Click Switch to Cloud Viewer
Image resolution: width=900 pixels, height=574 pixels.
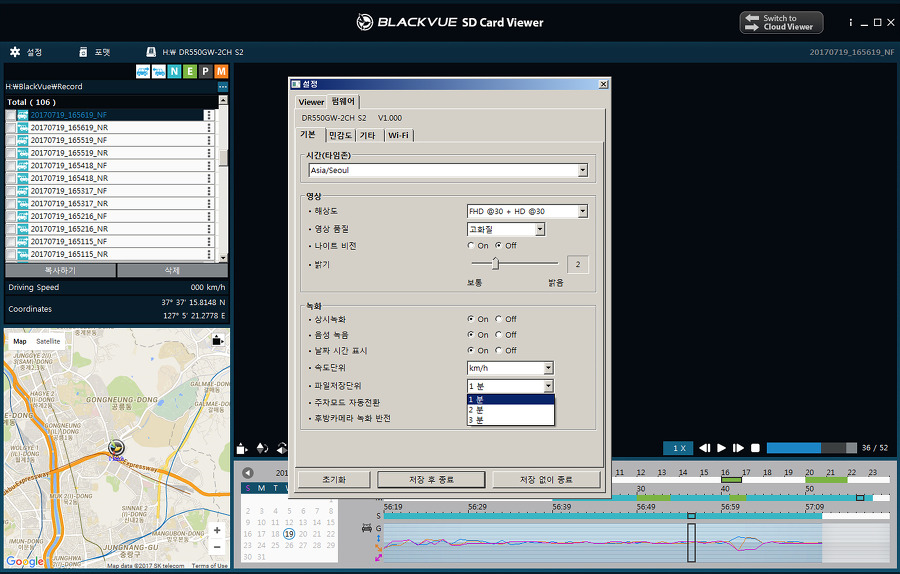(781, 22)
